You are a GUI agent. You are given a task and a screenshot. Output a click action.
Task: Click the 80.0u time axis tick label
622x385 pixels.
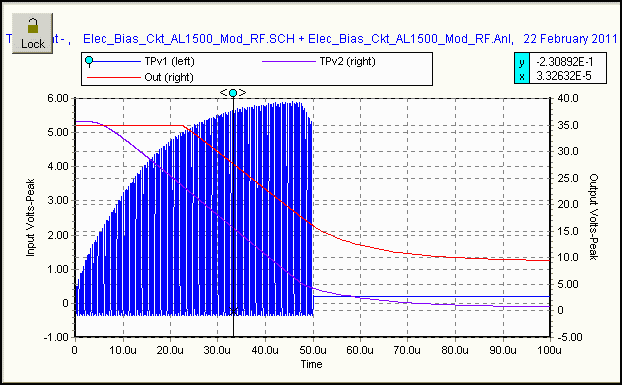(455, 350)
